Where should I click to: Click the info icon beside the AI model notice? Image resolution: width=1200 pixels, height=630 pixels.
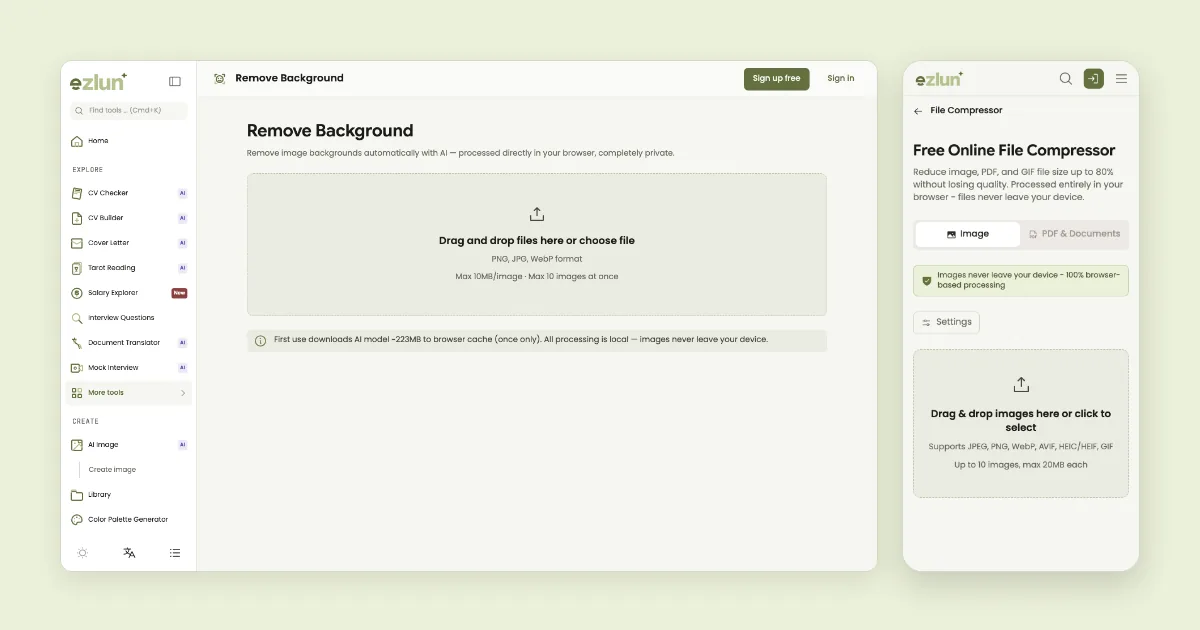pyautogui.click(x=261, y=341)
